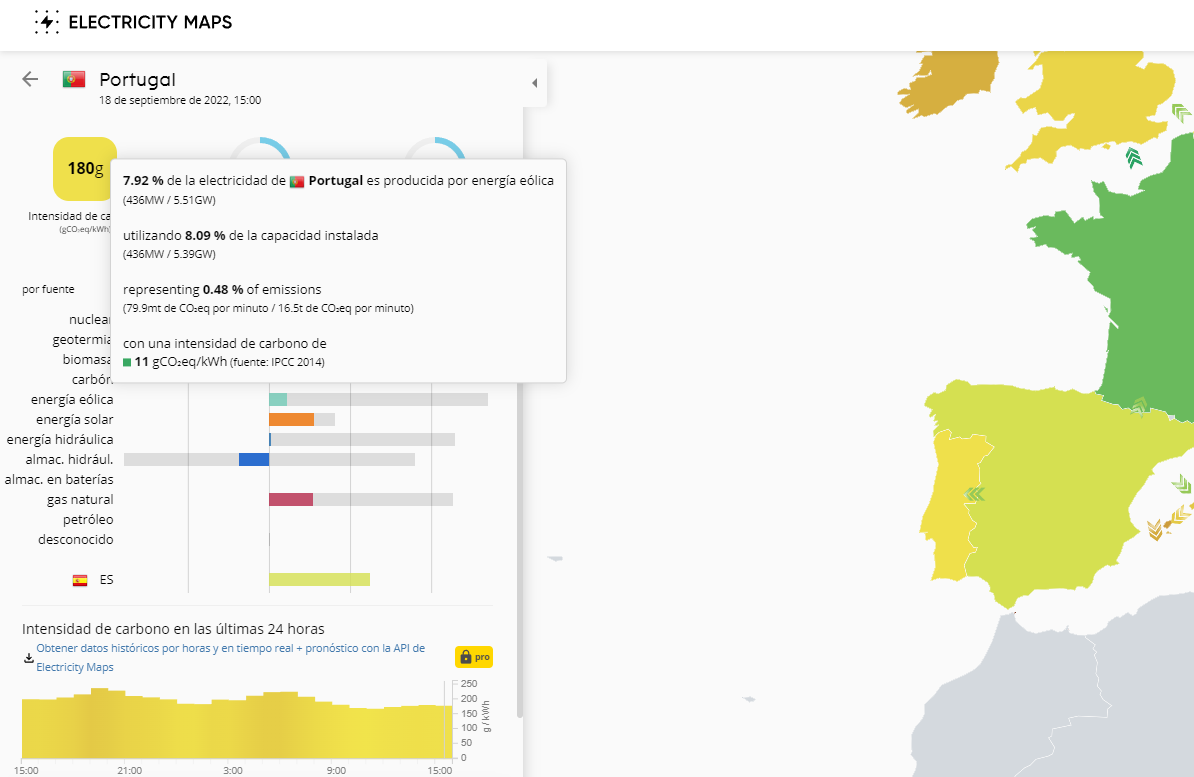Click the left panel vertical scrollbar
The image size is (1194, 777).
coord(519,548)
